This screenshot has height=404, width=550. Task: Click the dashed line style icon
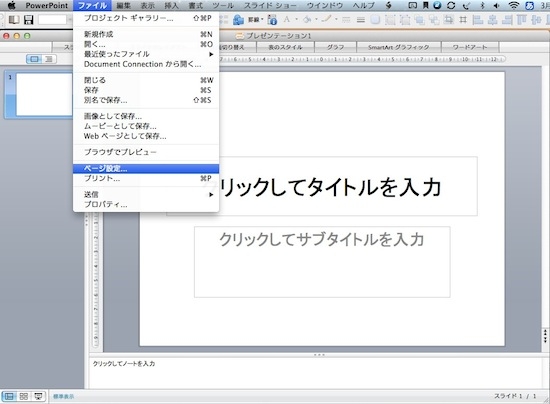pyautogui.click(x=346, y=20)
